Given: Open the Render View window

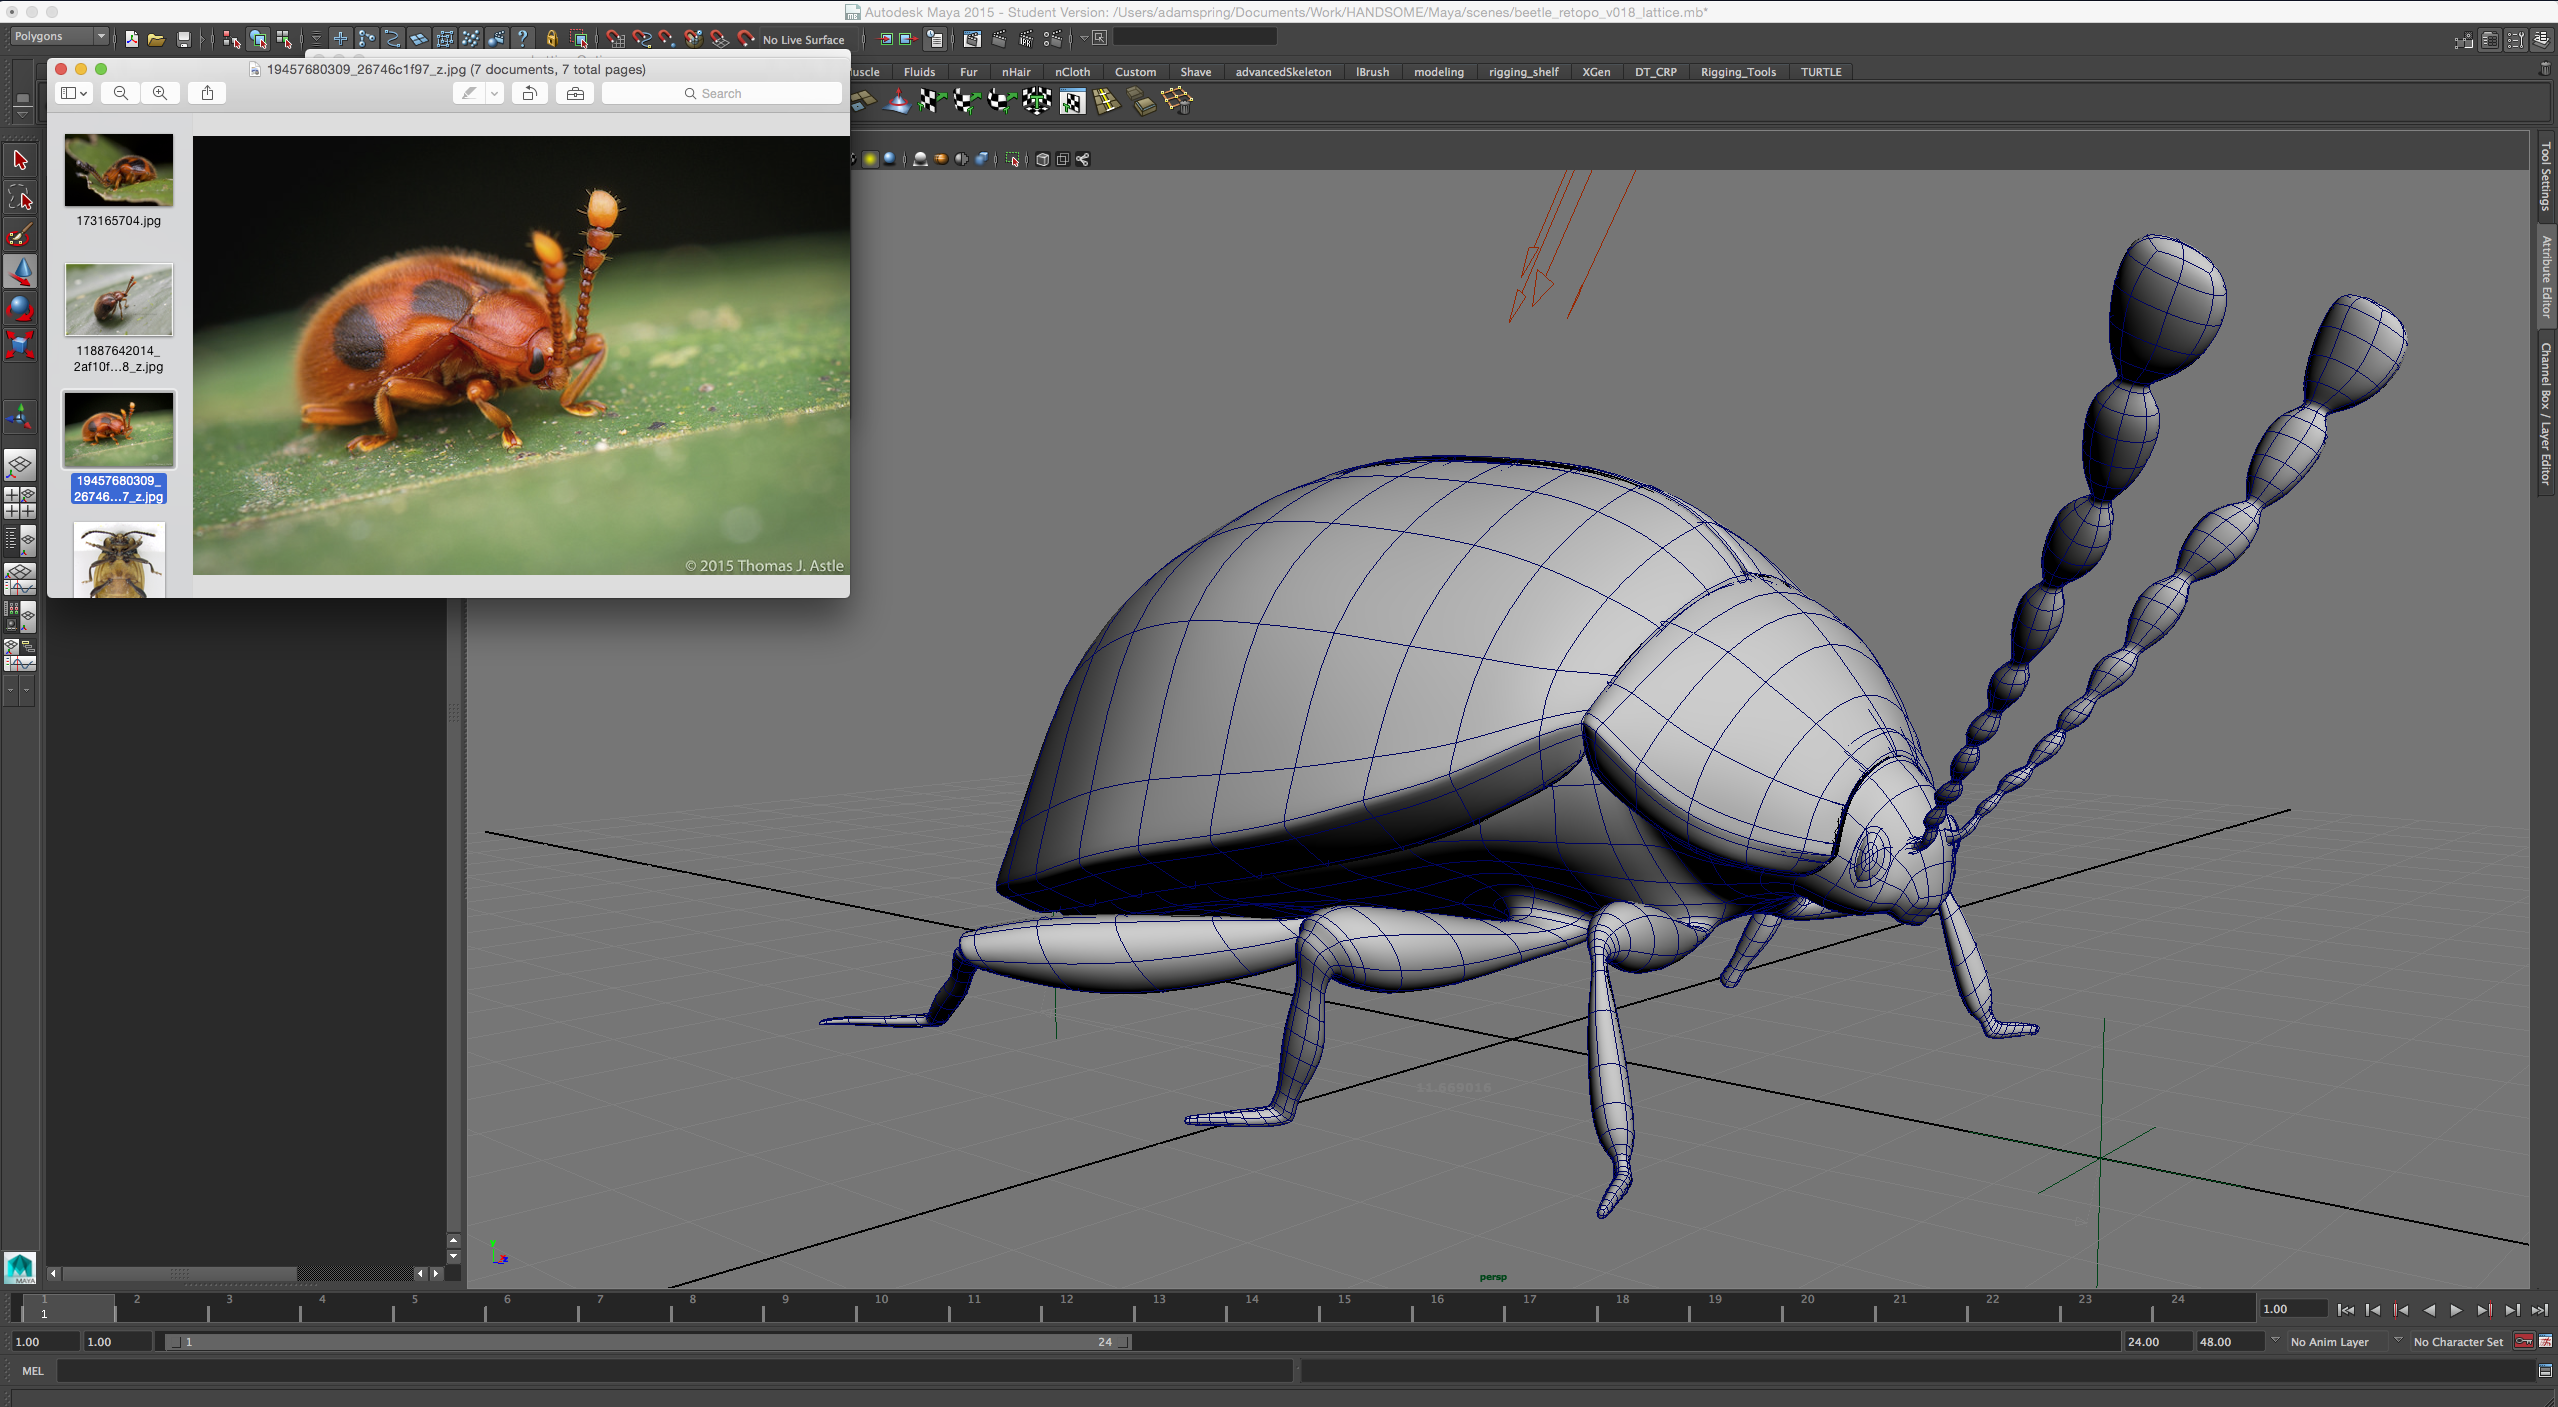Looking at the screenshot, I should 972,39.
